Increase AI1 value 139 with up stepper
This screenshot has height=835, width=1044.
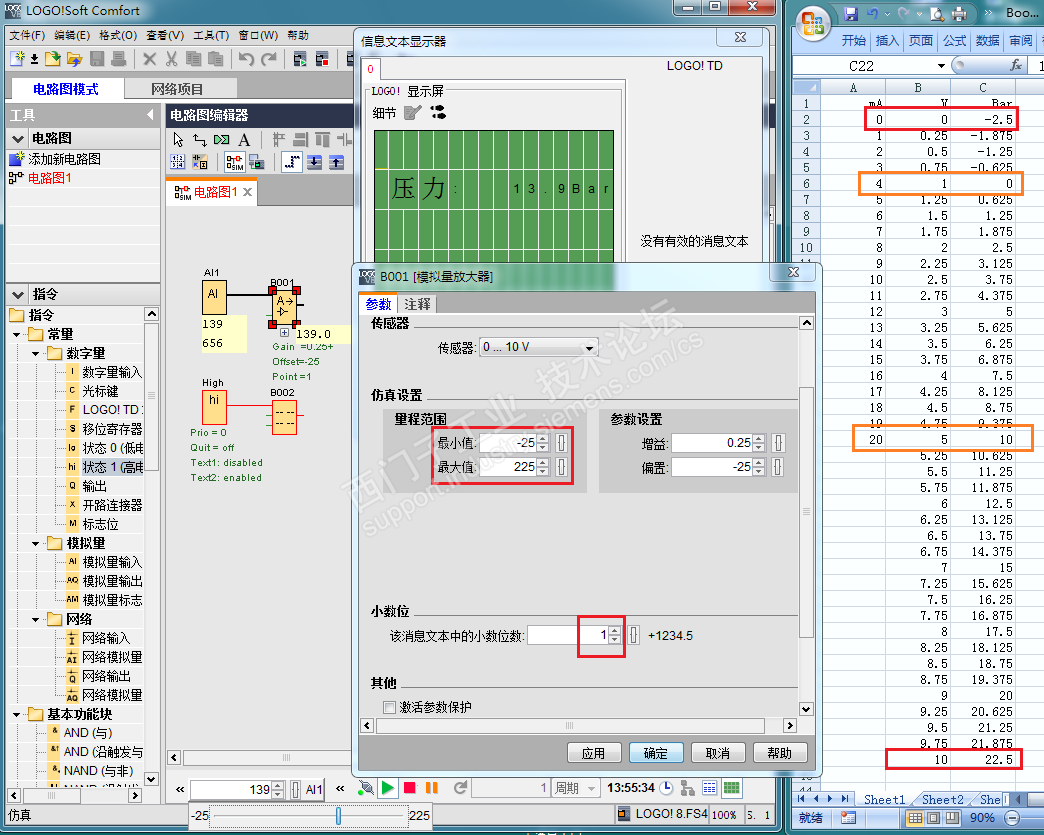tap(278, 786)
